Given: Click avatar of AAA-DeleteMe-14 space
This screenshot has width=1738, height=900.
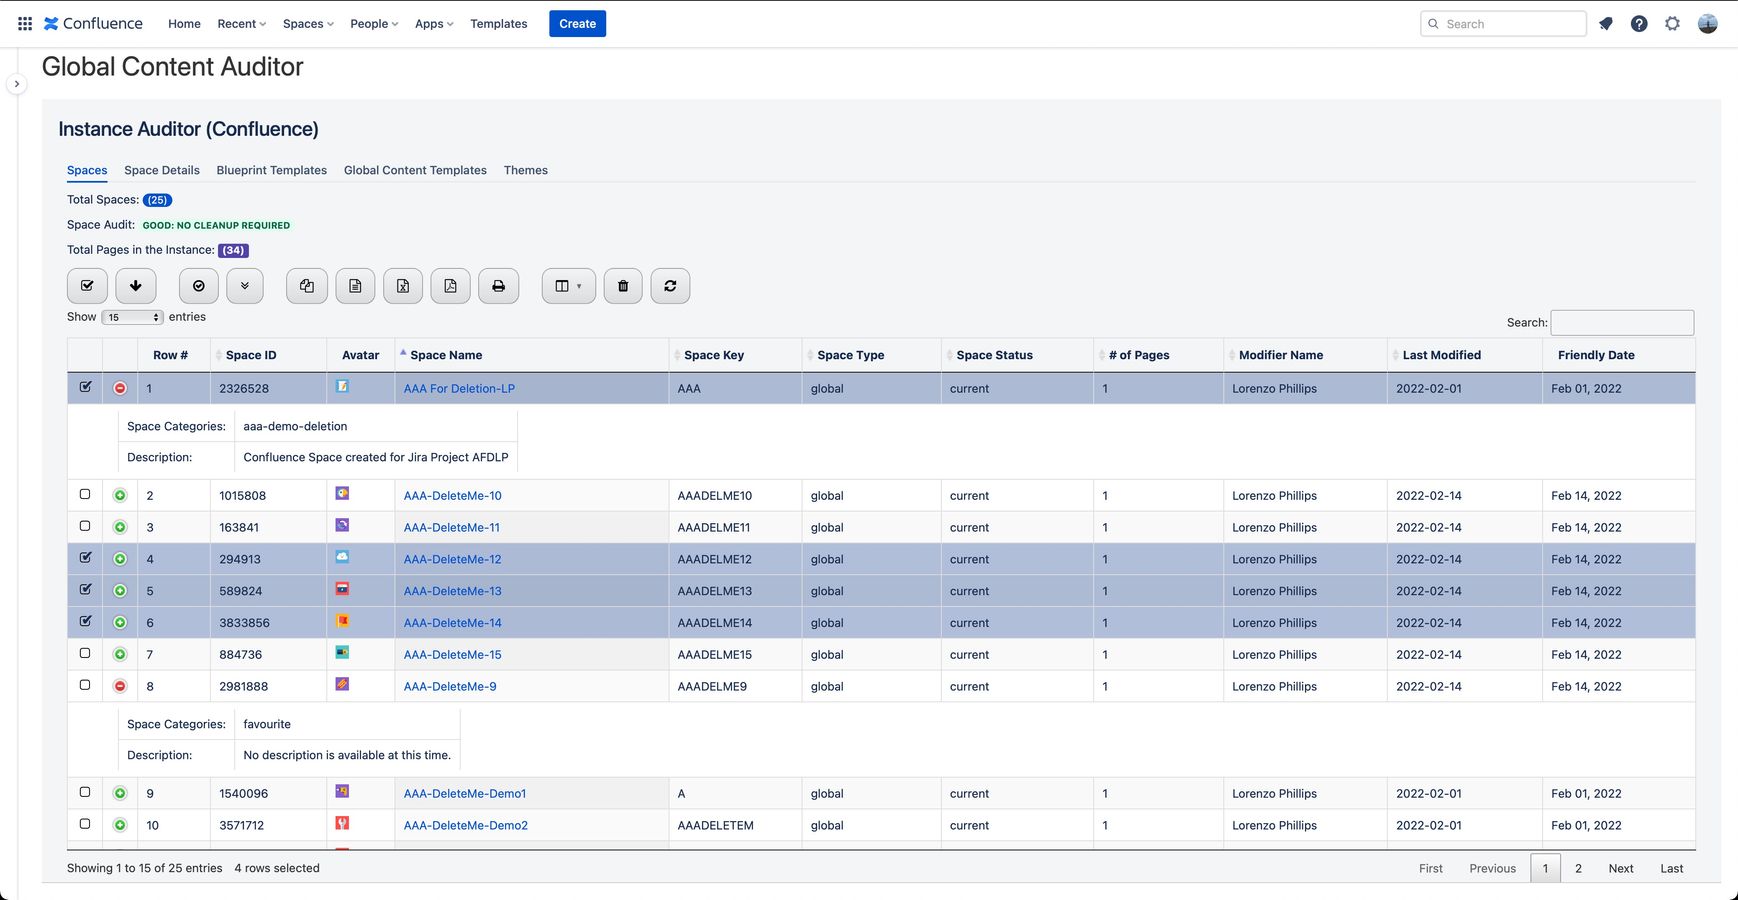Looking at the screenshot, I should click(342, 620).
